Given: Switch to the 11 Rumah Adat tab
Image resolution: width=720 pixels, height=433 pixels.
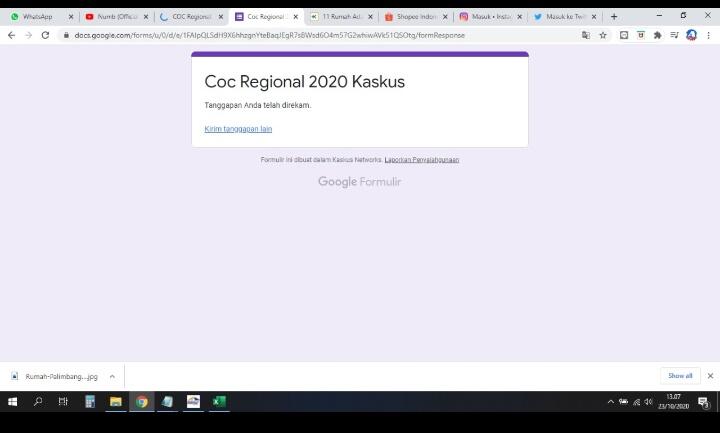Looking at the screenshot, I should (x=342, y=17).
